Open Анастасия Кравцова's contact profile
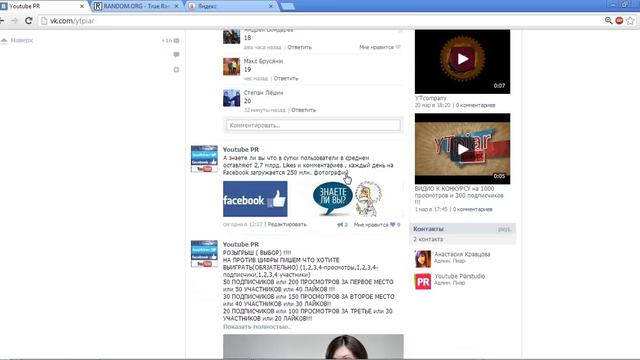The image size is (640, 360). click(462, 254)
